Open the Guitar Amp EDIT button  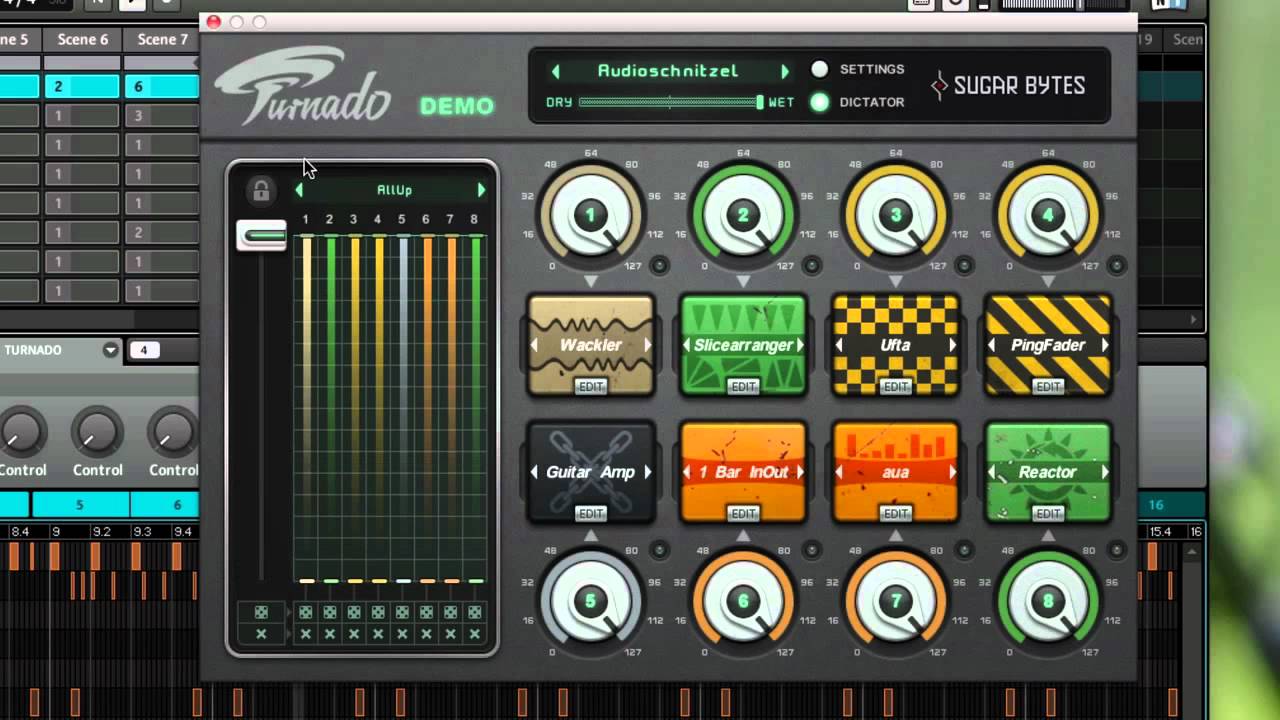(x=591, y=514)
